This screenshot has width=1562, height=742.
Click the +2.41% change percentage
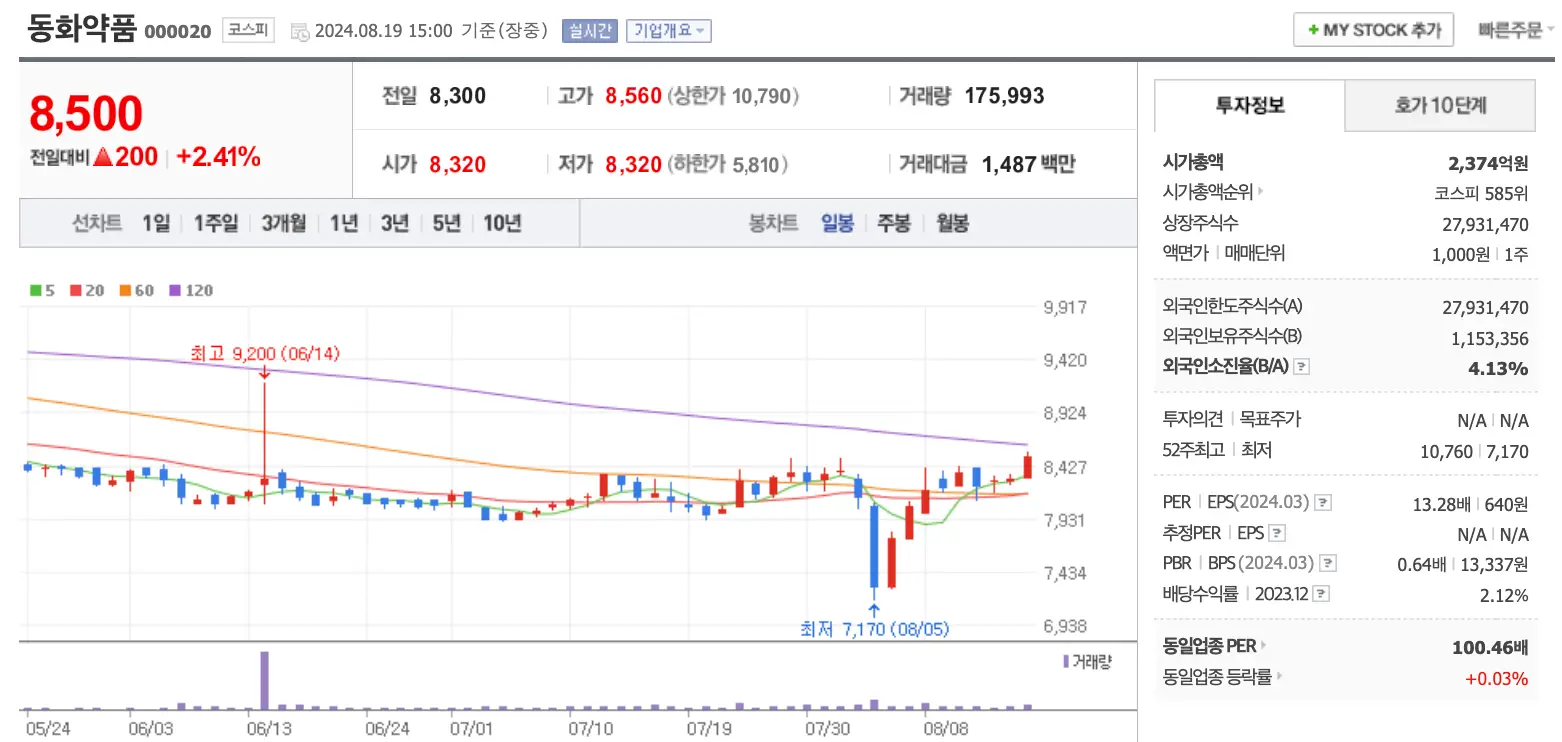[x=218, y=157]
